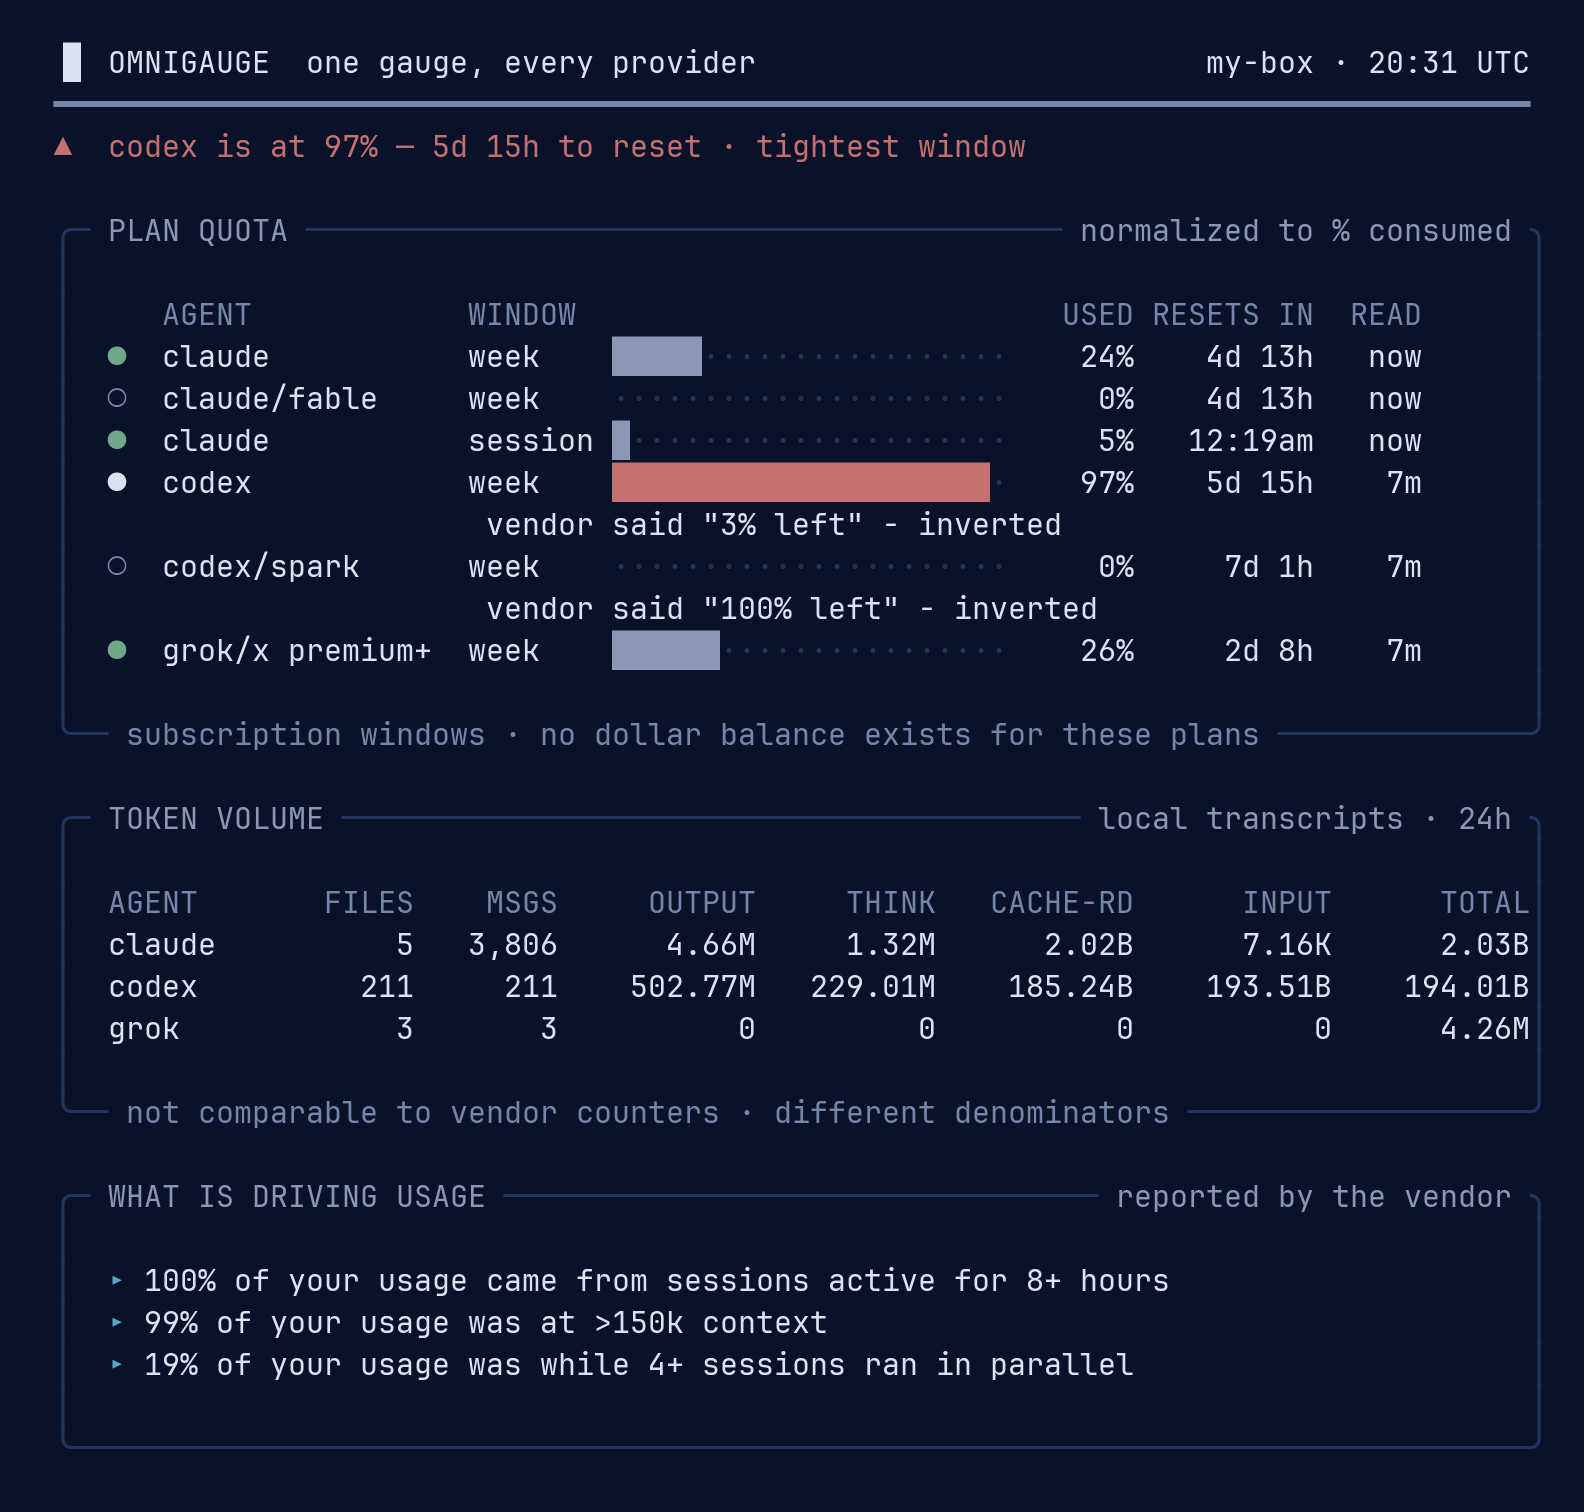Select WHAT IS DRIVING USAGE section title
This screenshot has height=1512, width=1584.
297,1197
